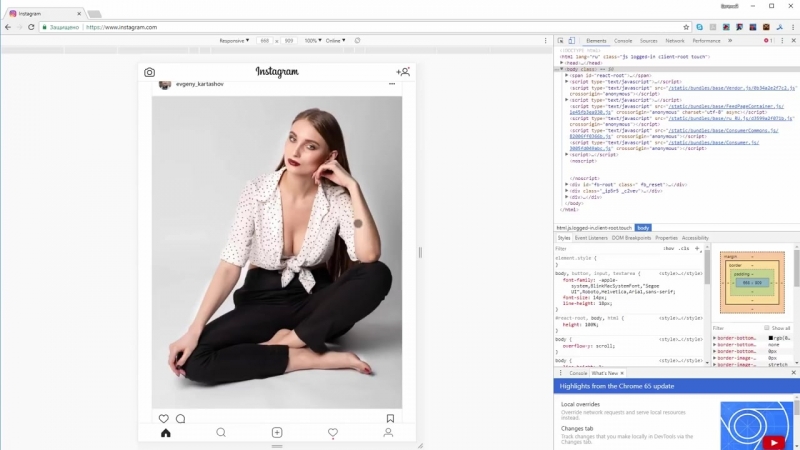Go back in browser history

coord(8,27)
